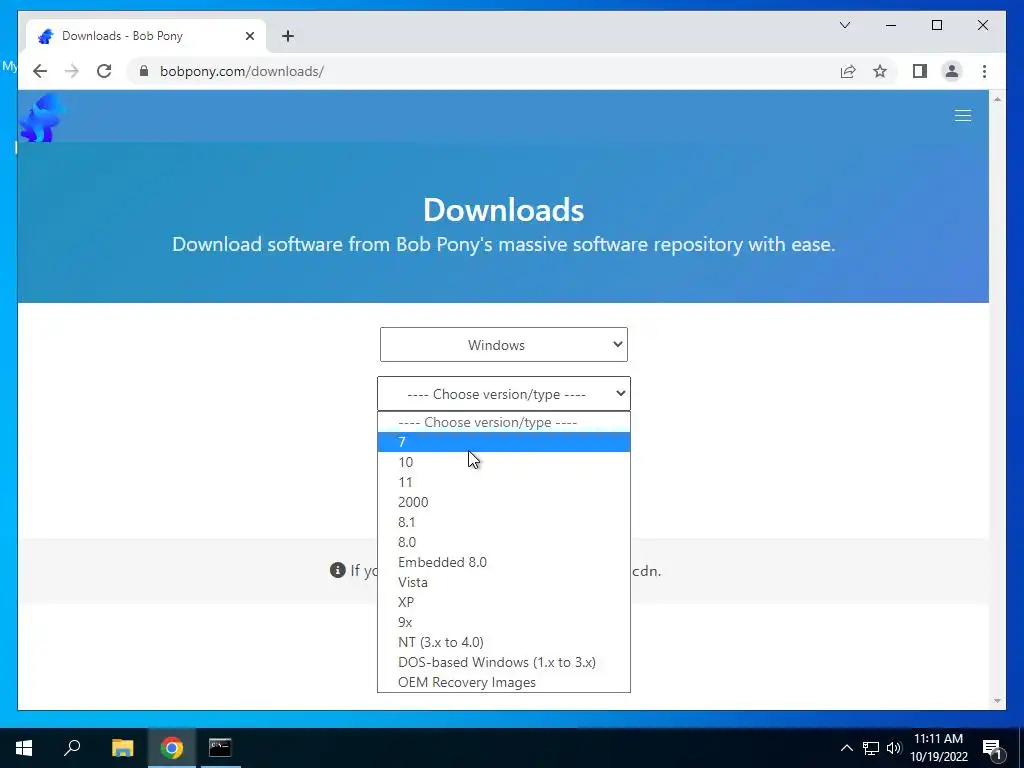Select version 10 from the list
The image size is (1024, 768).
pyautogui.click(x=504, y=462)
